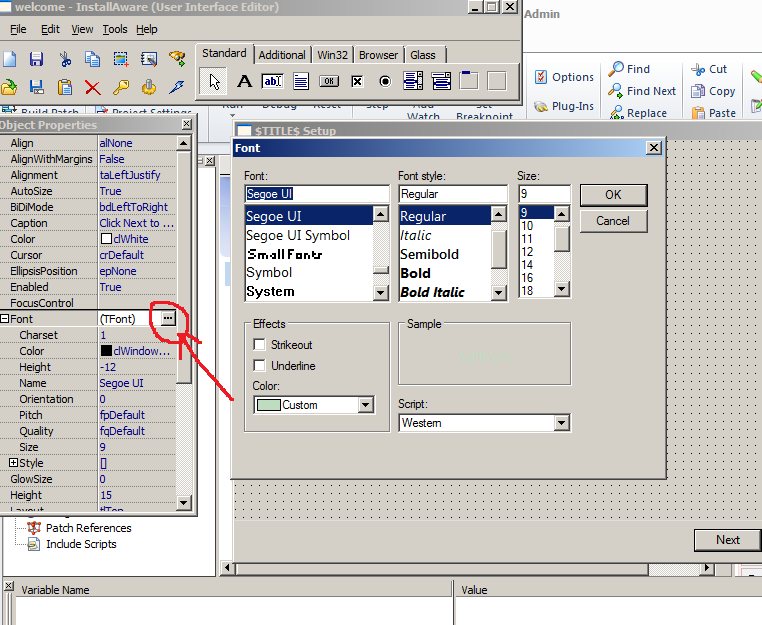Click the red X delete icon
762x625 pixels.
[x=92, y=87]
